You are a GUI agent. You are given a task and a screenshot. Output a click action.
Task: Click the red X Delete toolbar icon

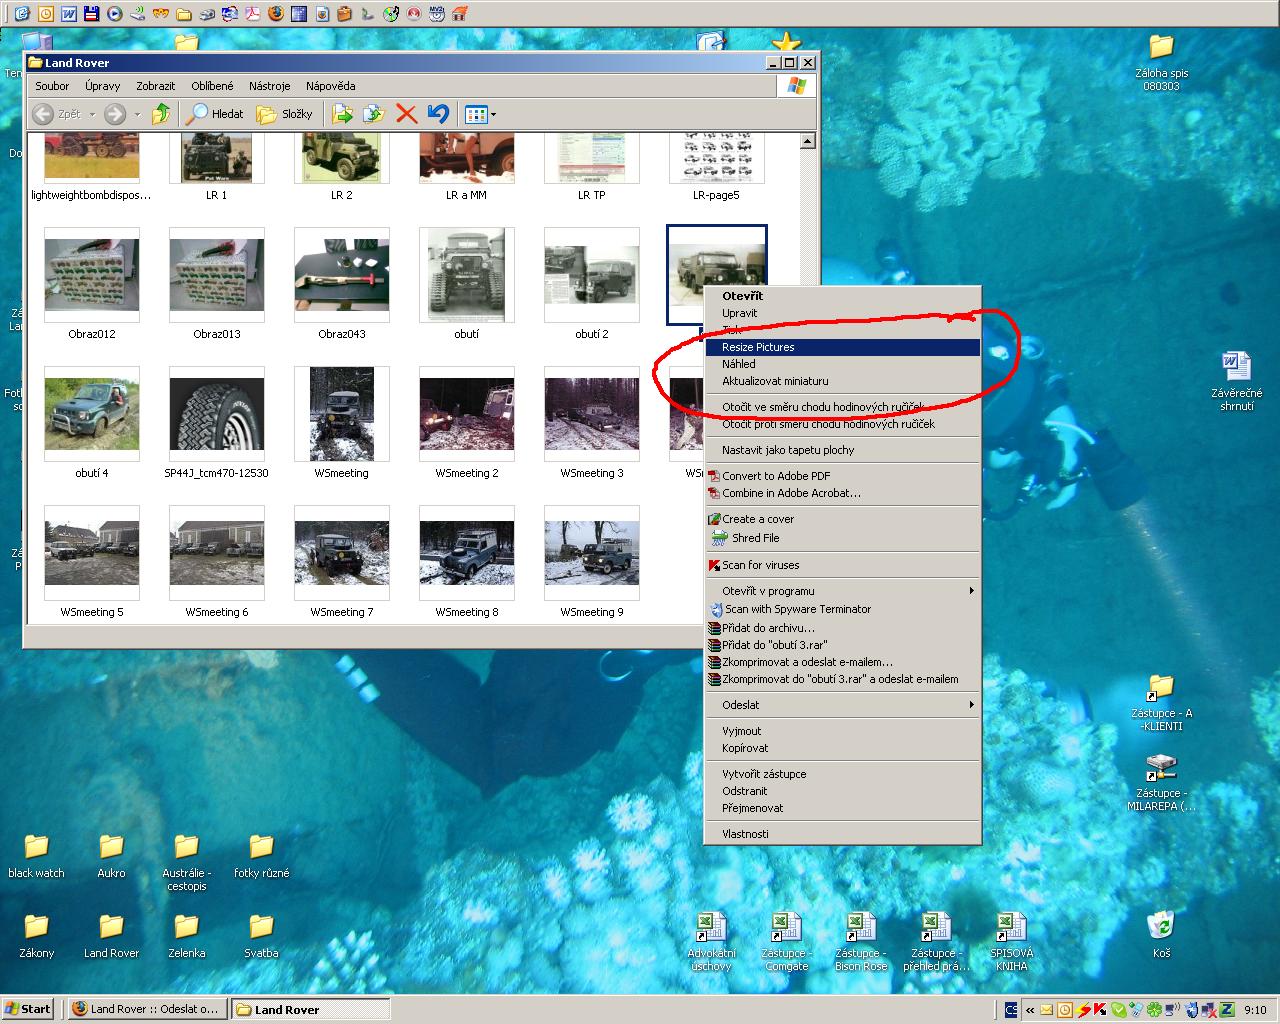[x=406, y=114]
